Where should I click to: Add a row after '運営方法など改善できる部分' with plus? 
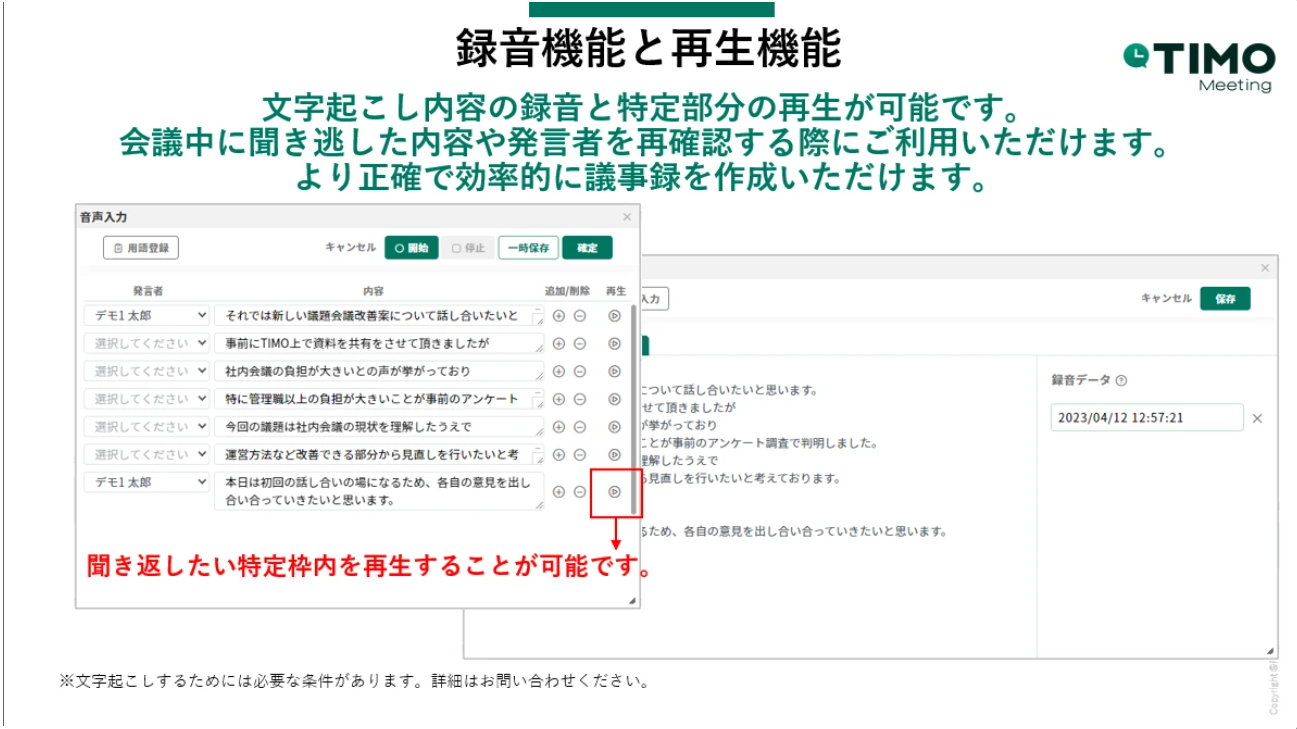[559, 455]
